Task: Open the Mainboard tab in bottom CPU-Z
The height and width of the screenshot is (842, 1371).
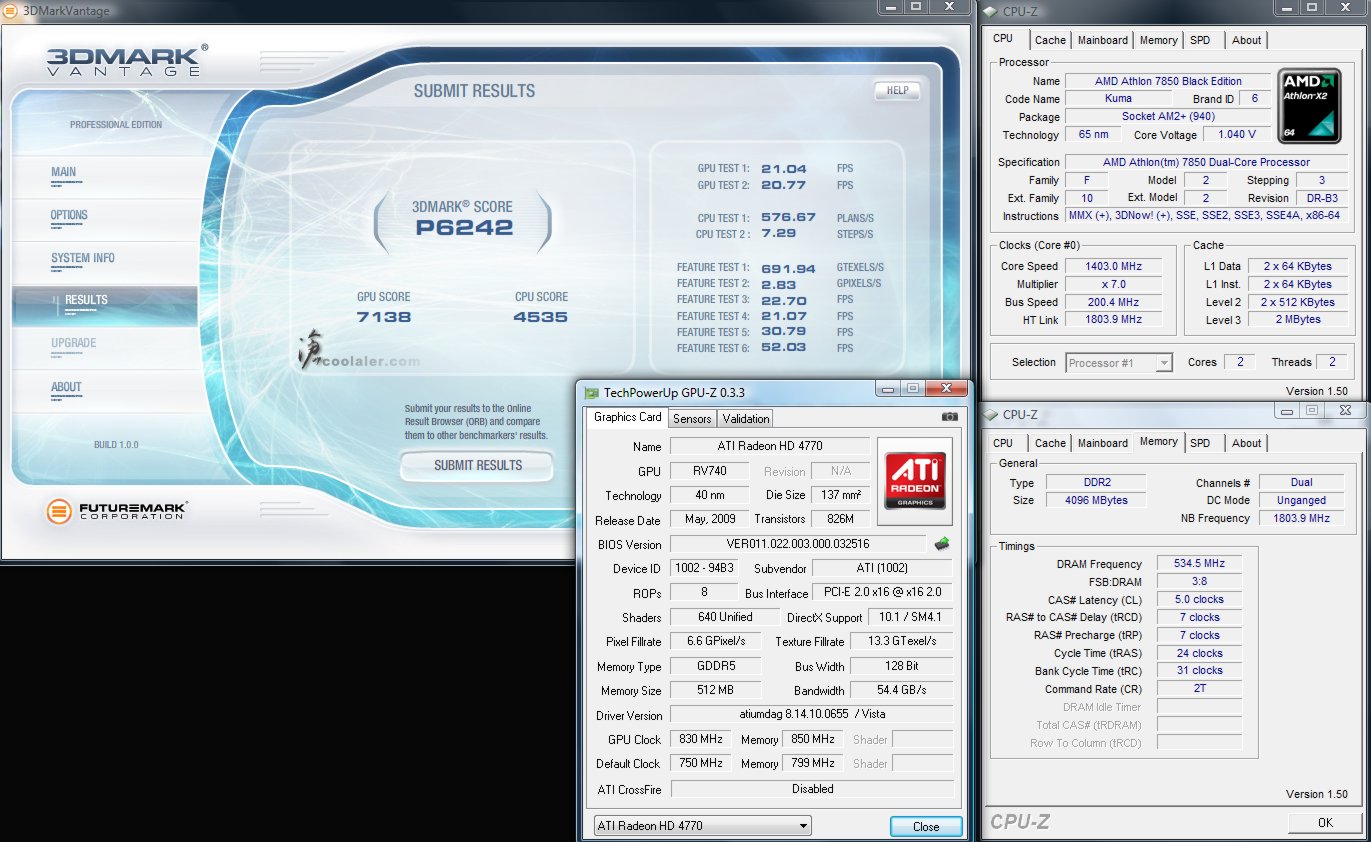Action: 1103,443
